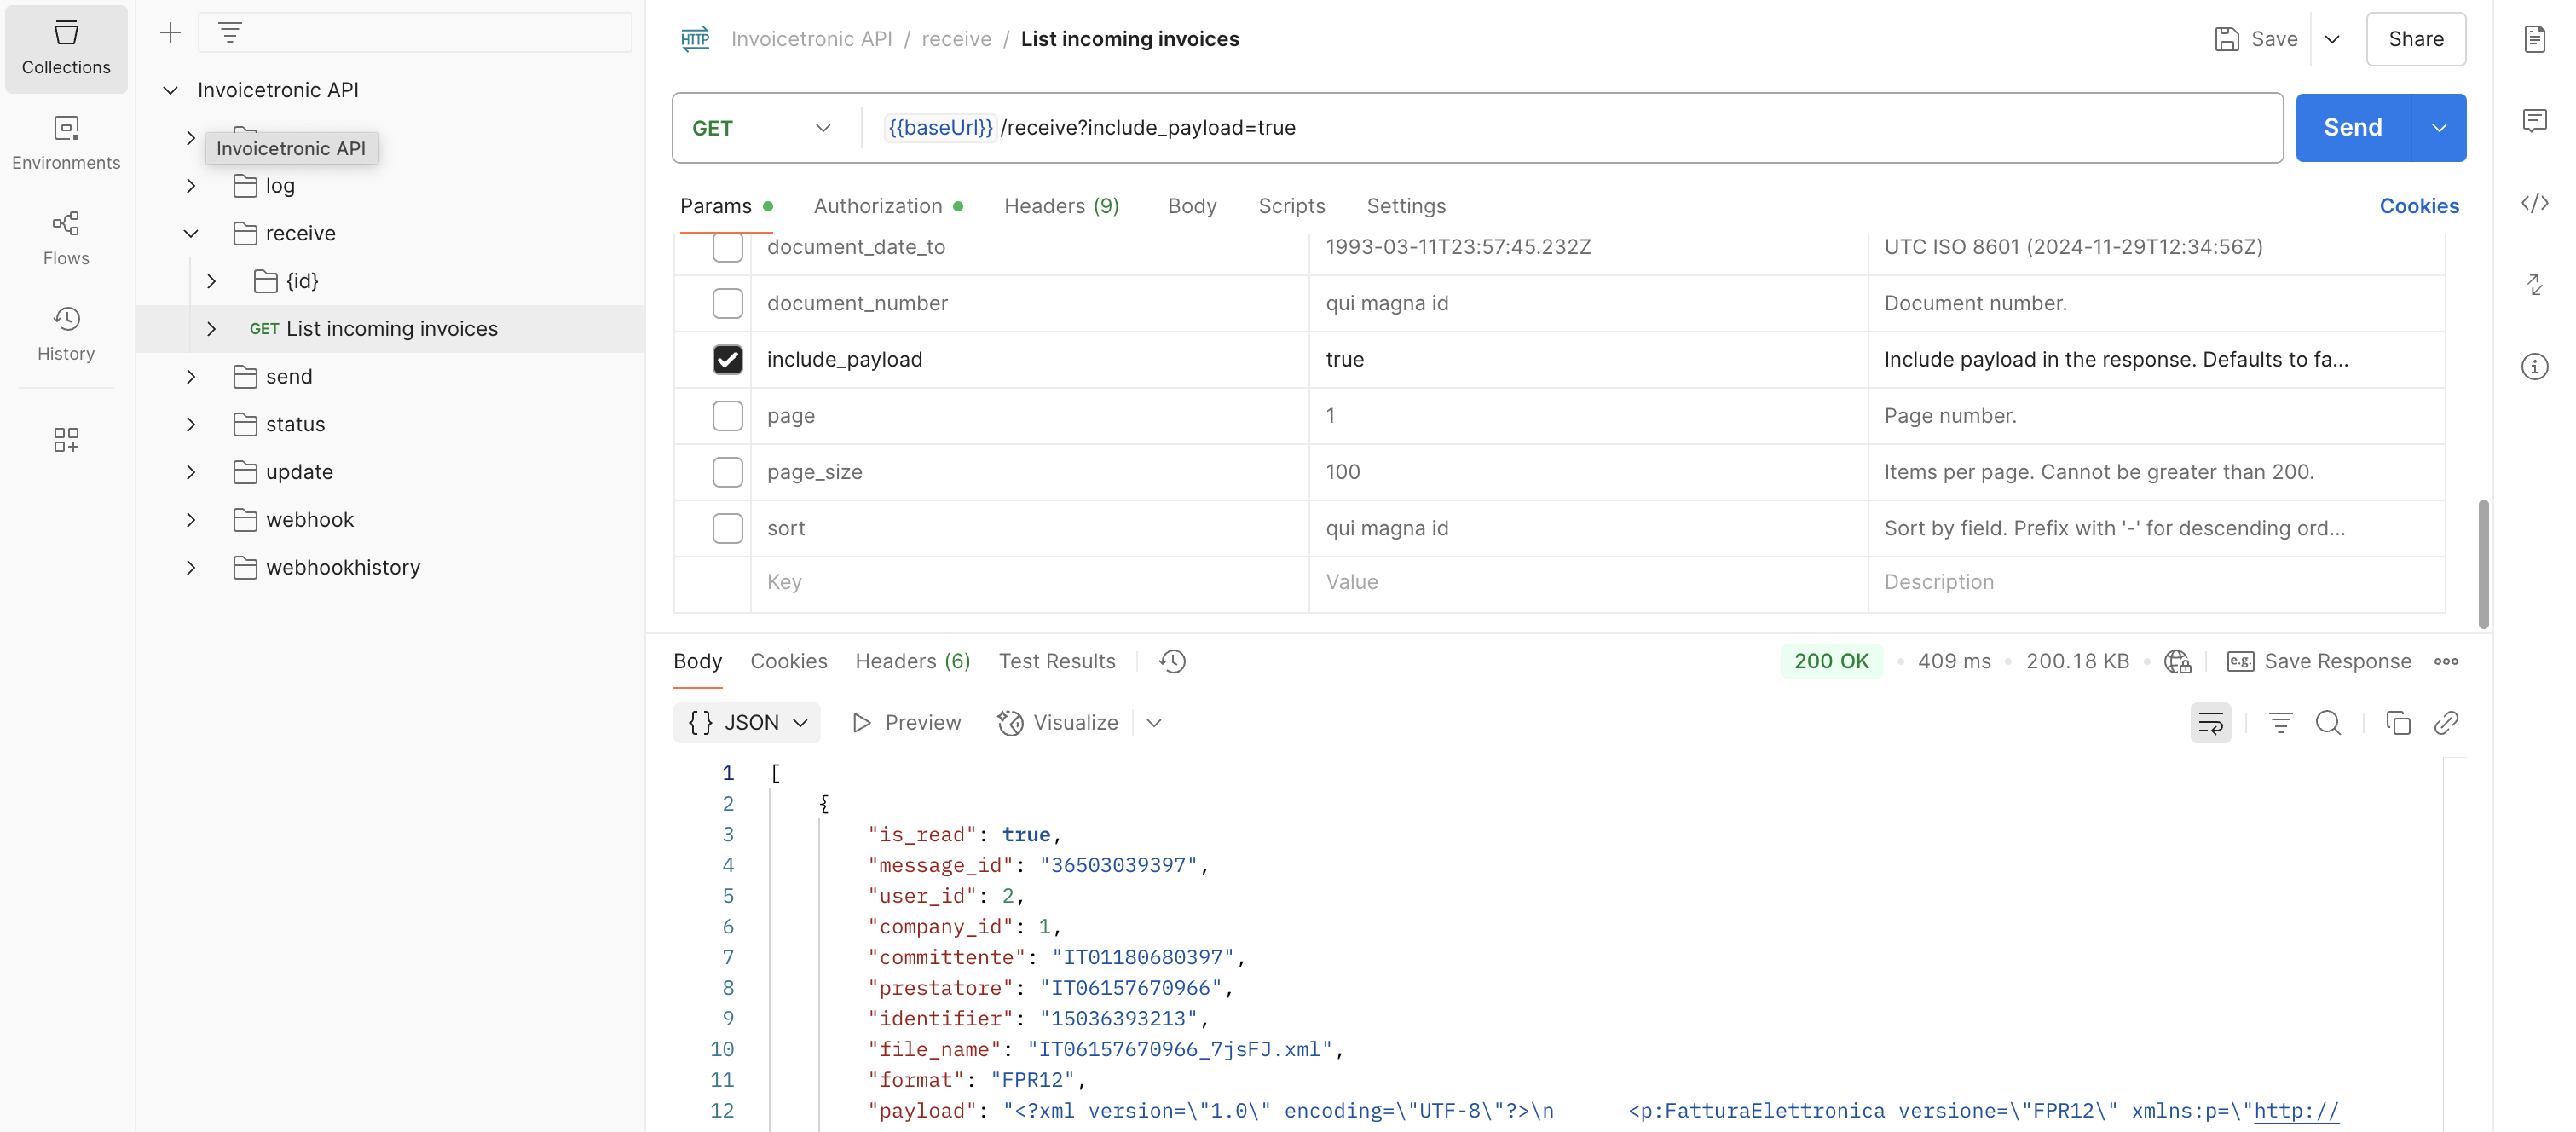Uncheck the include_payload parameter checkbox
The width and height of the screenshot is (2576, 1132).
point(727,359)
